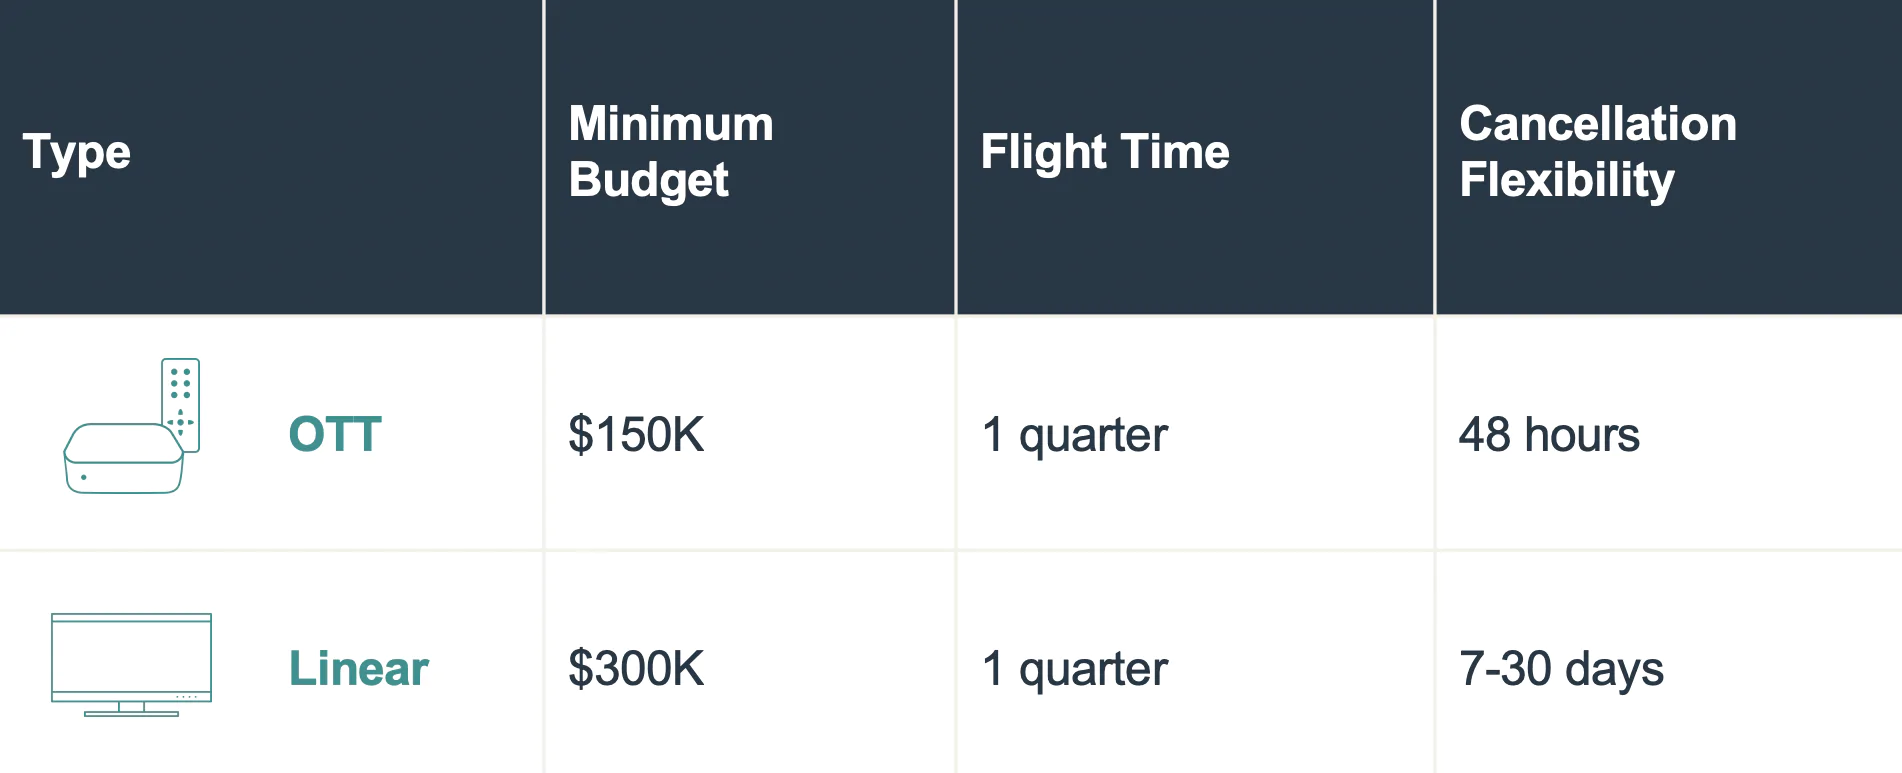
Task: Click the stand of the TV icon
Action: 131,710
